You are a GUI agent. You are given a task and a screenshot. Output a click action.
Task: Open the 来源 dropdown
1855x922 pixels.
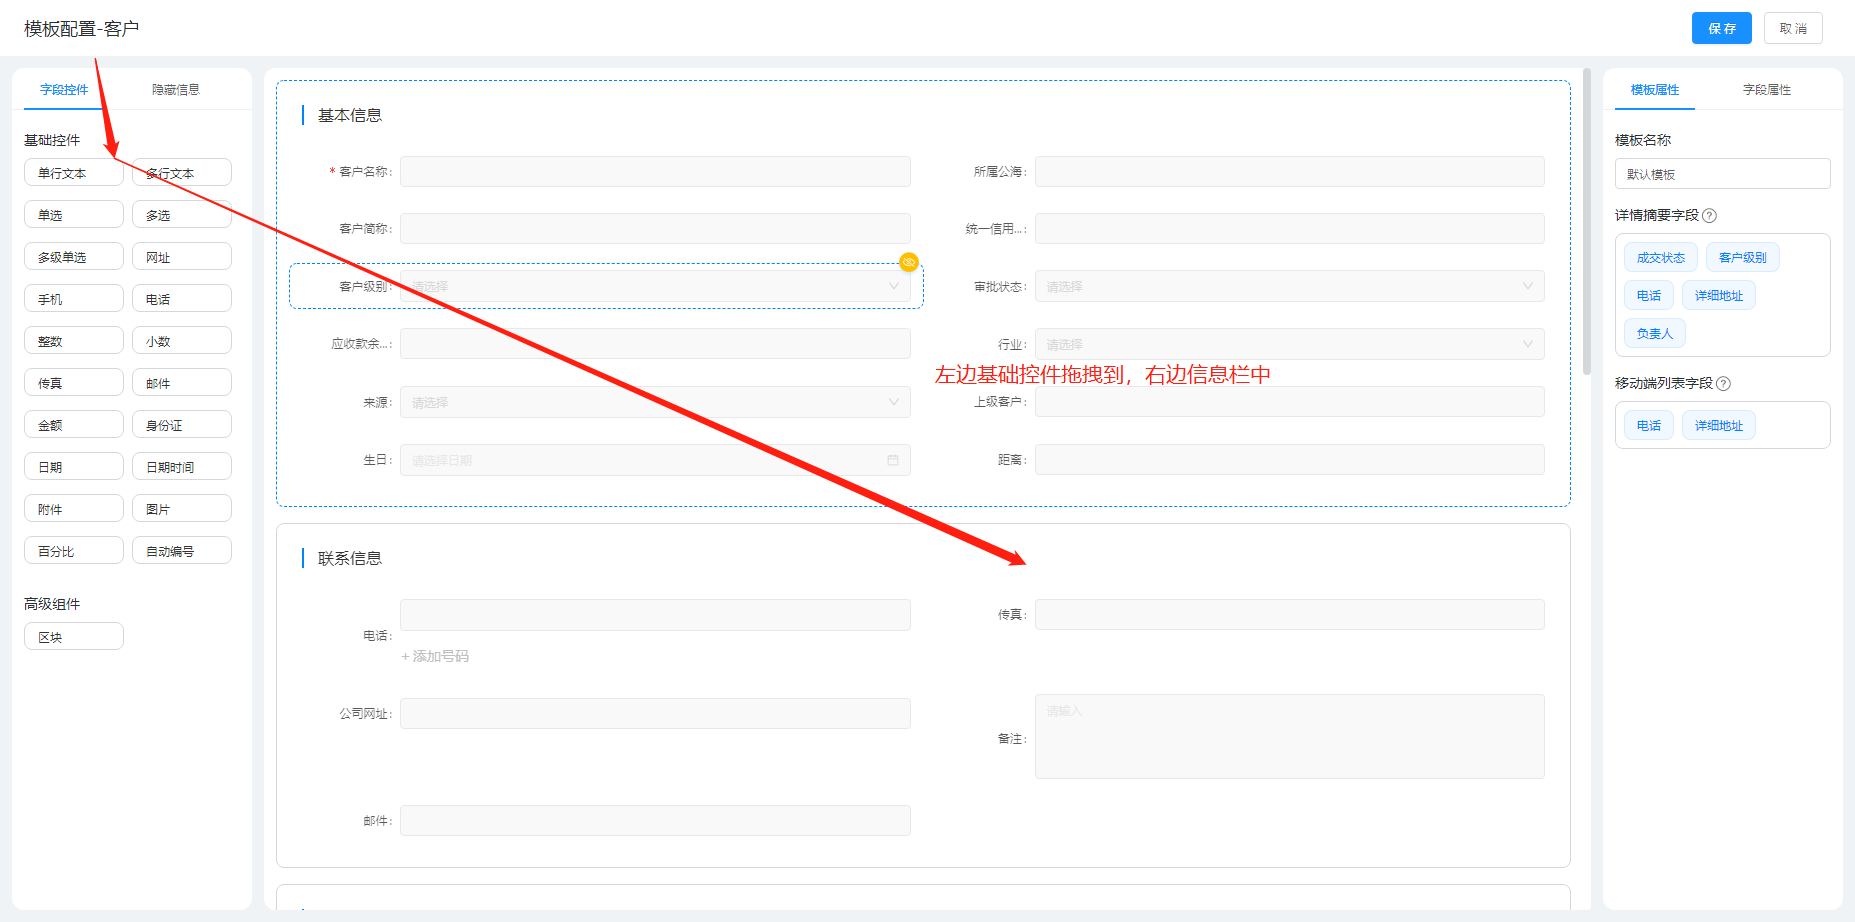click(655, 402)
